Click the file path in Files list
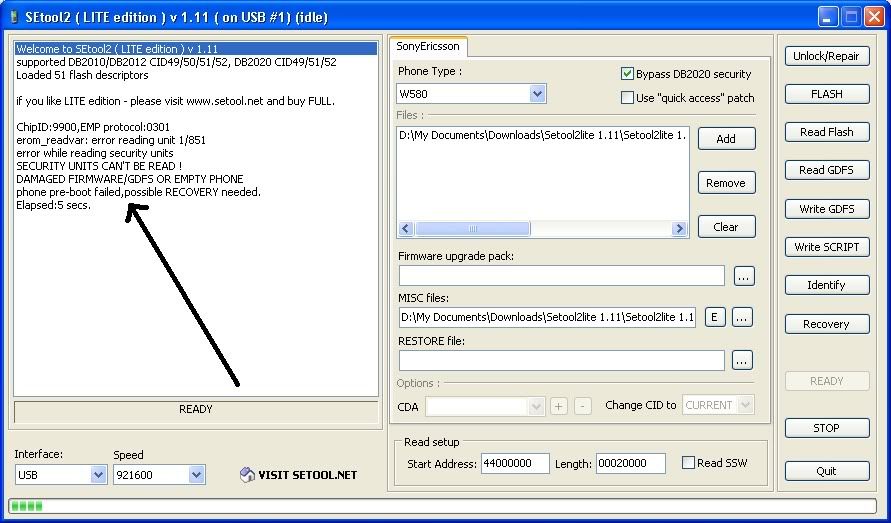This screenshot has width=891, height=523. point(543,135)
